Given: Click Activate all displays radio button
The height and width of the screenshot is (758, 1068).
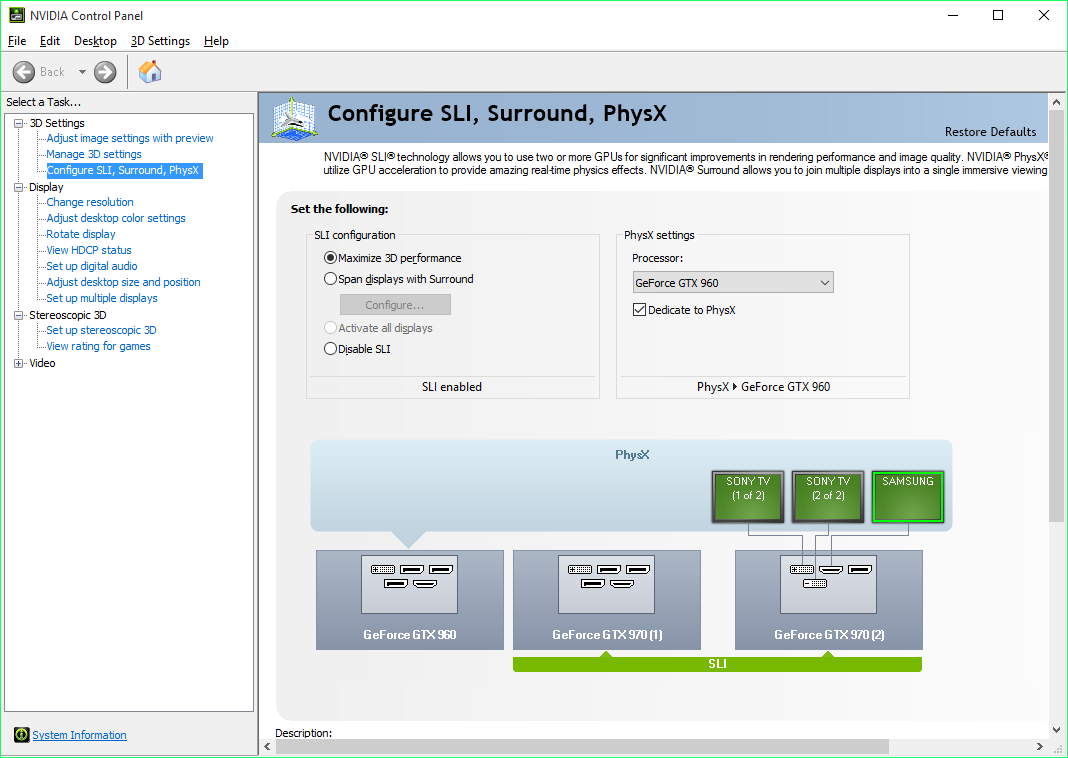Looking at the screenshot, I should click(x=330, y=328).
